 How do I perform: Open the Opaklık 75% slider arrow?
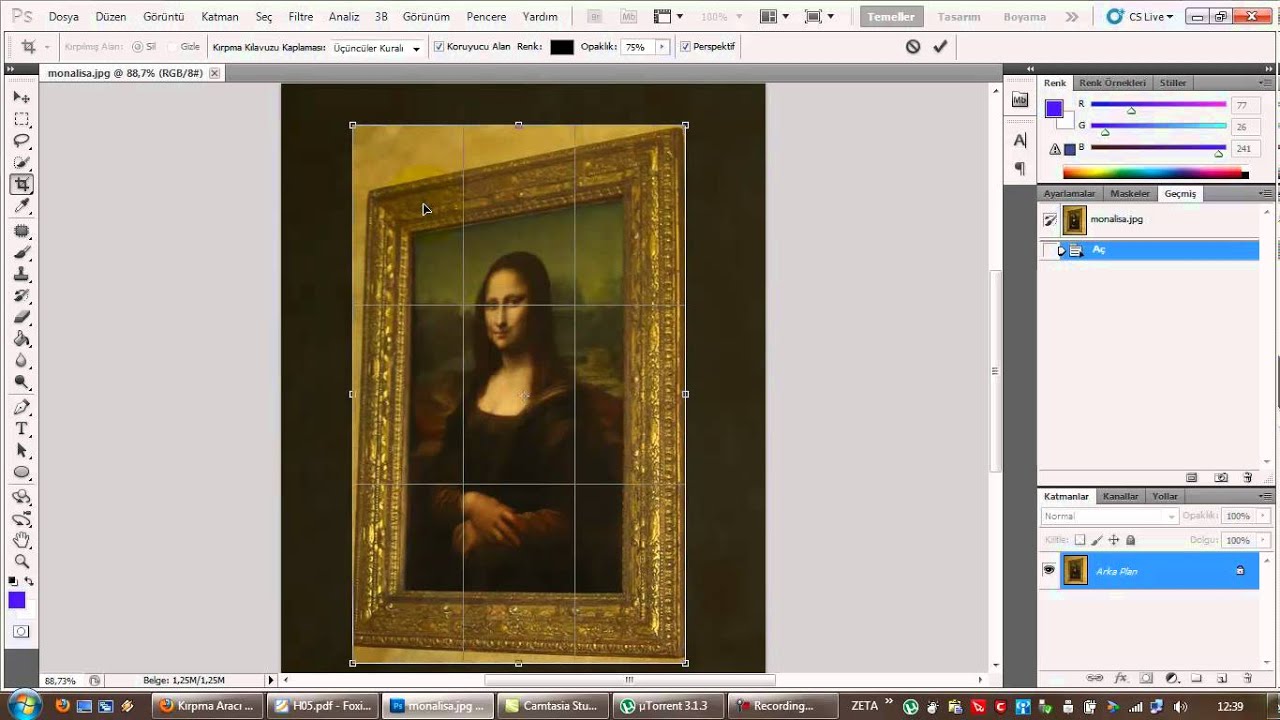(661, 47)
